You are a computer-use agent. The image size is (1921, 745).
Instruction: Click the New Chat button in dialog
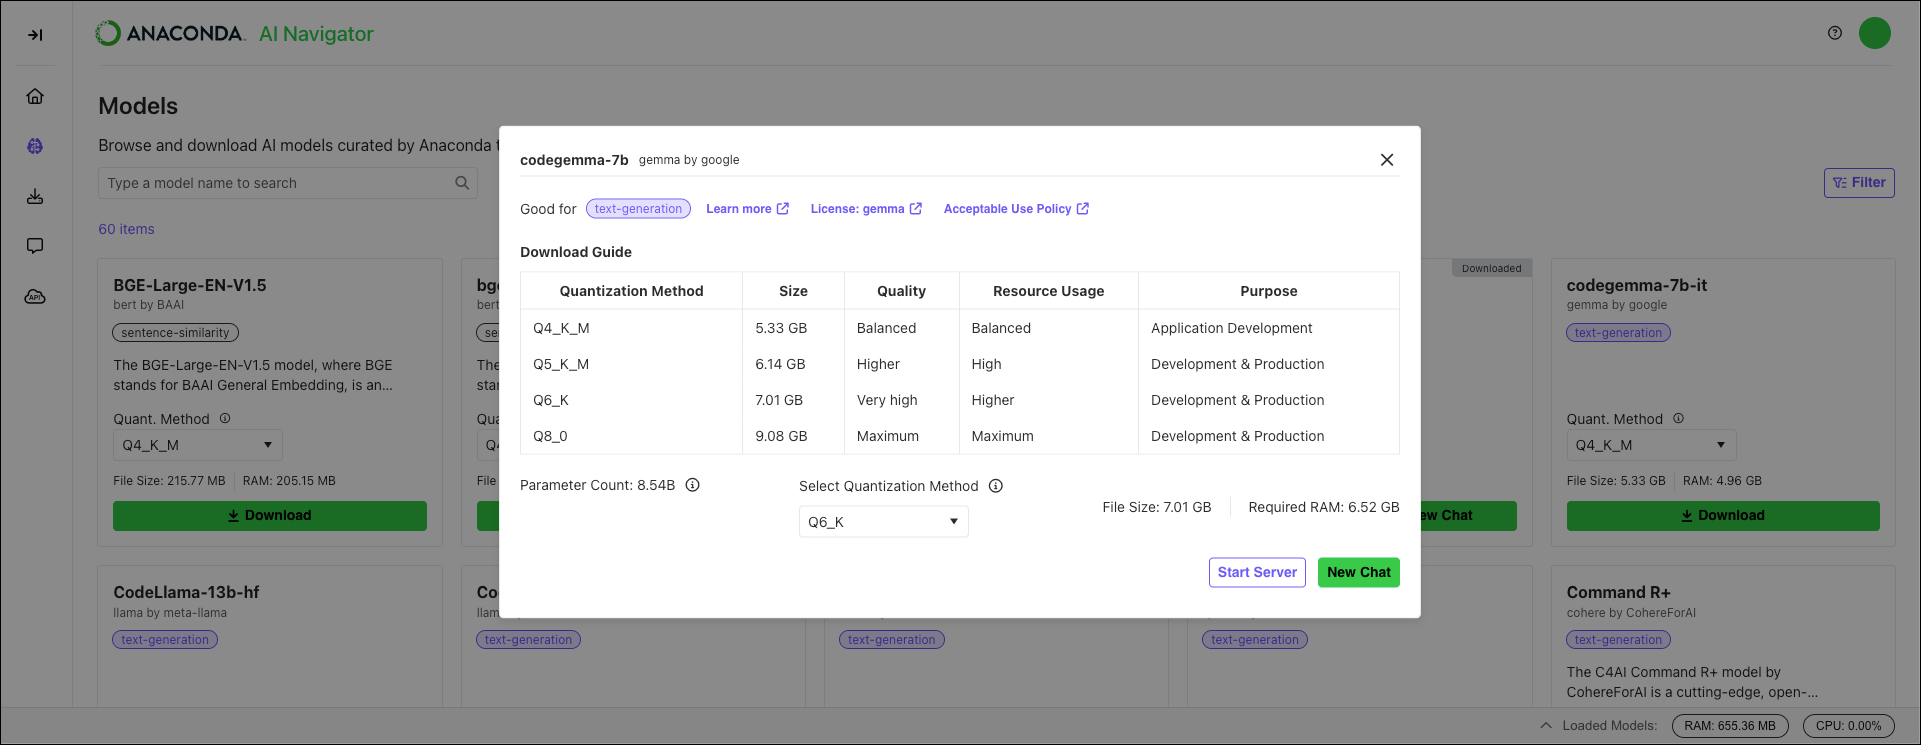(1359, 572)
